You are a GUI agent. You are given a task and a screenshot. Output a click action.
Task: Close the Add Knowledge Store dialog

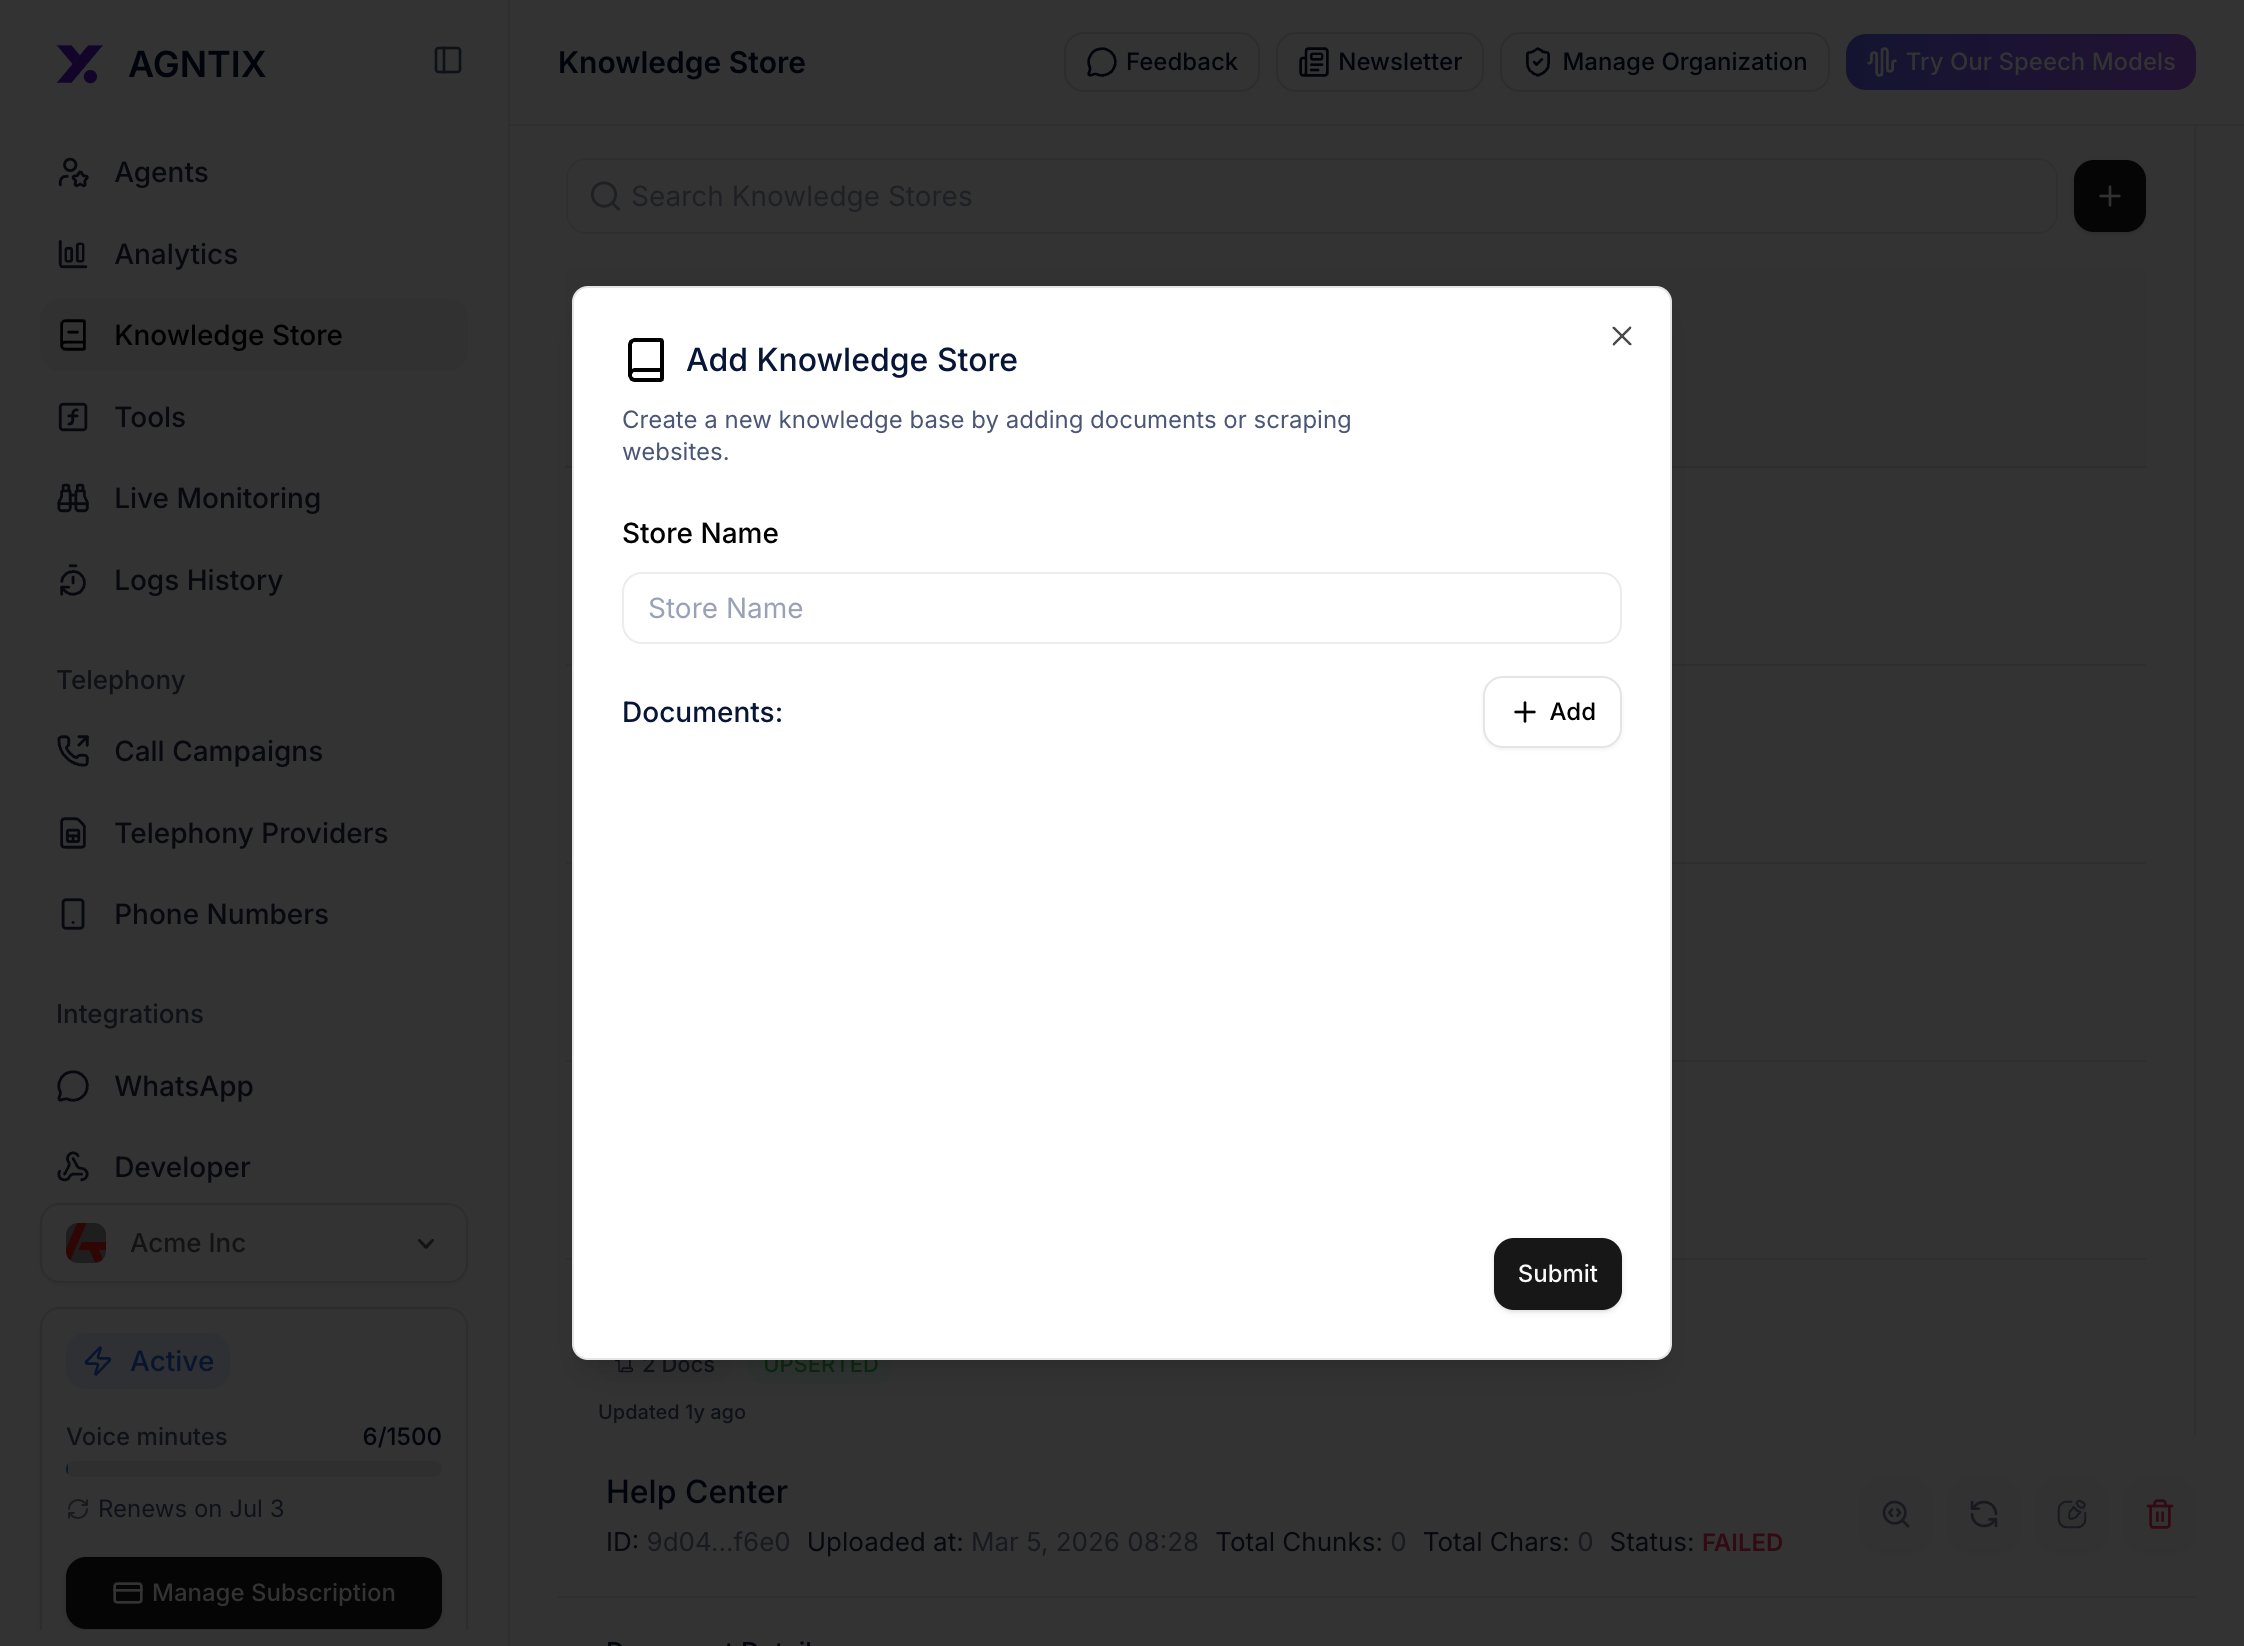1621,336
